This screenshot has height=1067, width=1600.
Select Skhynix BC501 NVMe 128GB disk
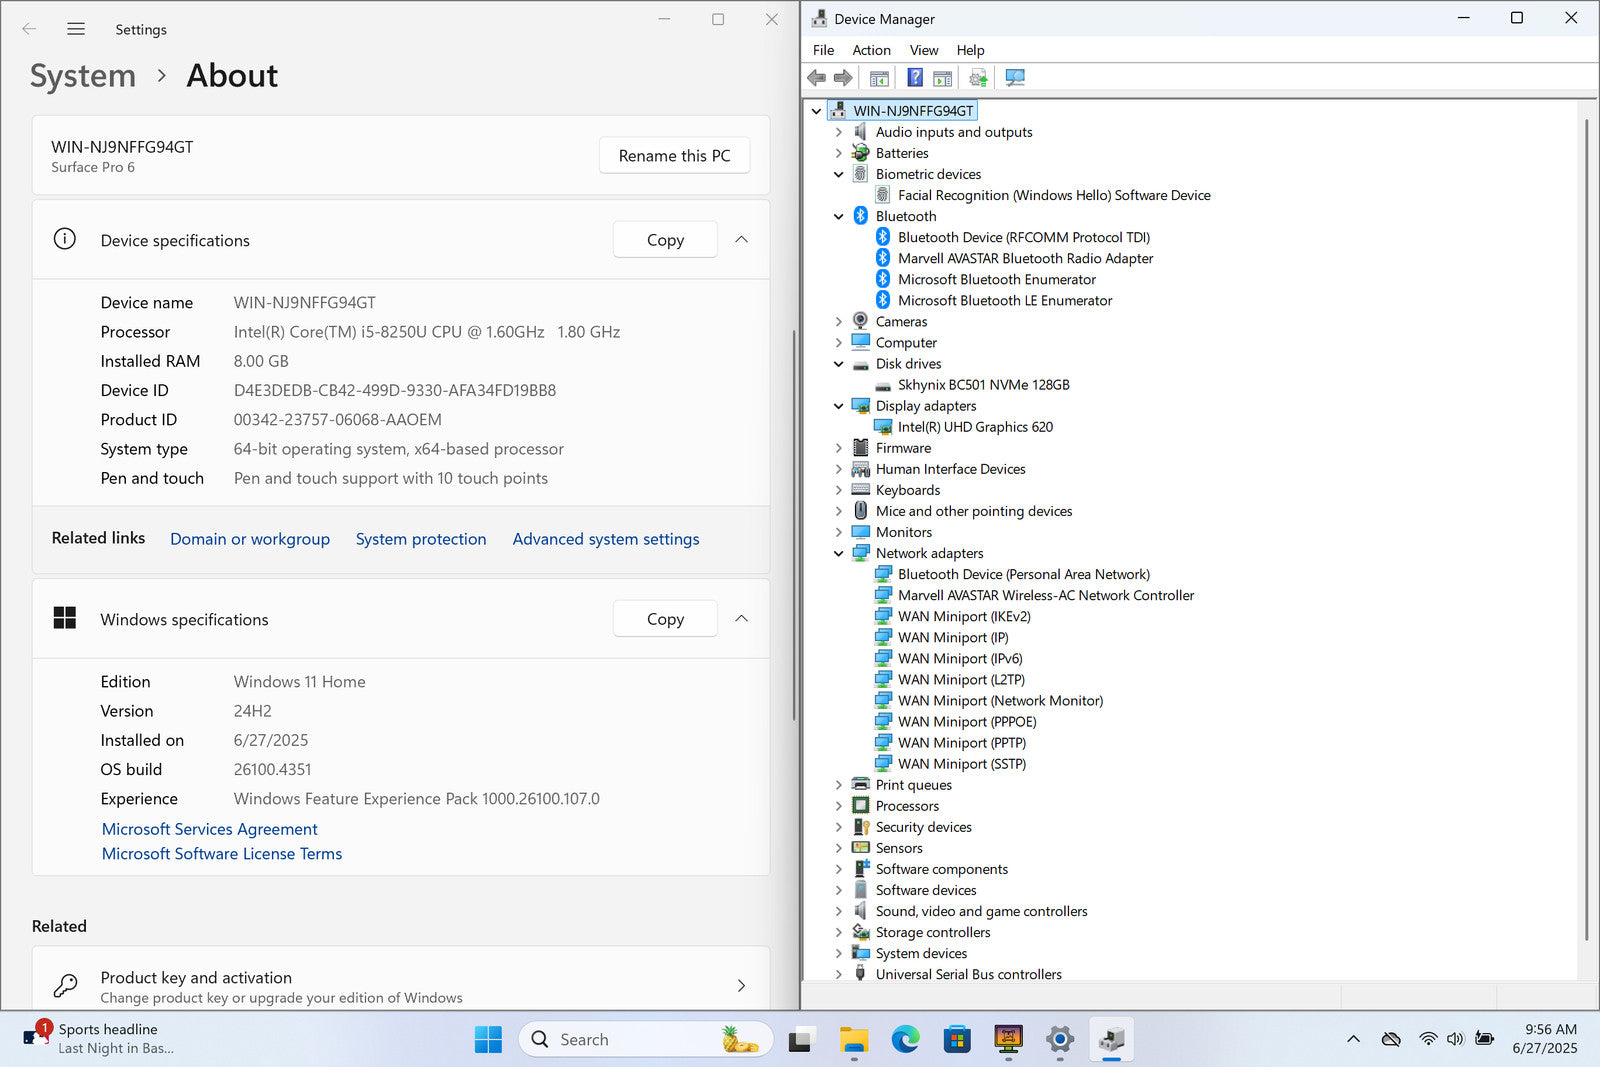click(x=983, y=385)
